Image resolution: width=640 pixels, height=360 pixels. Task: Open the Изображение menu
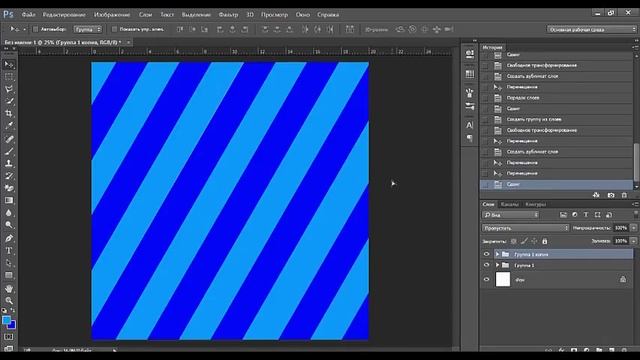(x=112, y=15)
